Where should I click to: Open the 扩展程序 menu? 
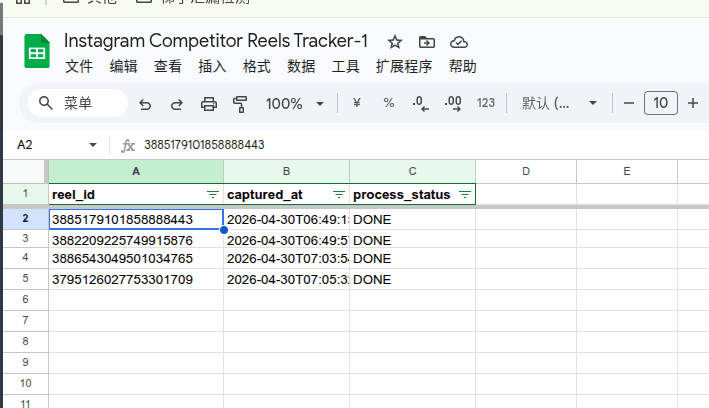(404, 66)
